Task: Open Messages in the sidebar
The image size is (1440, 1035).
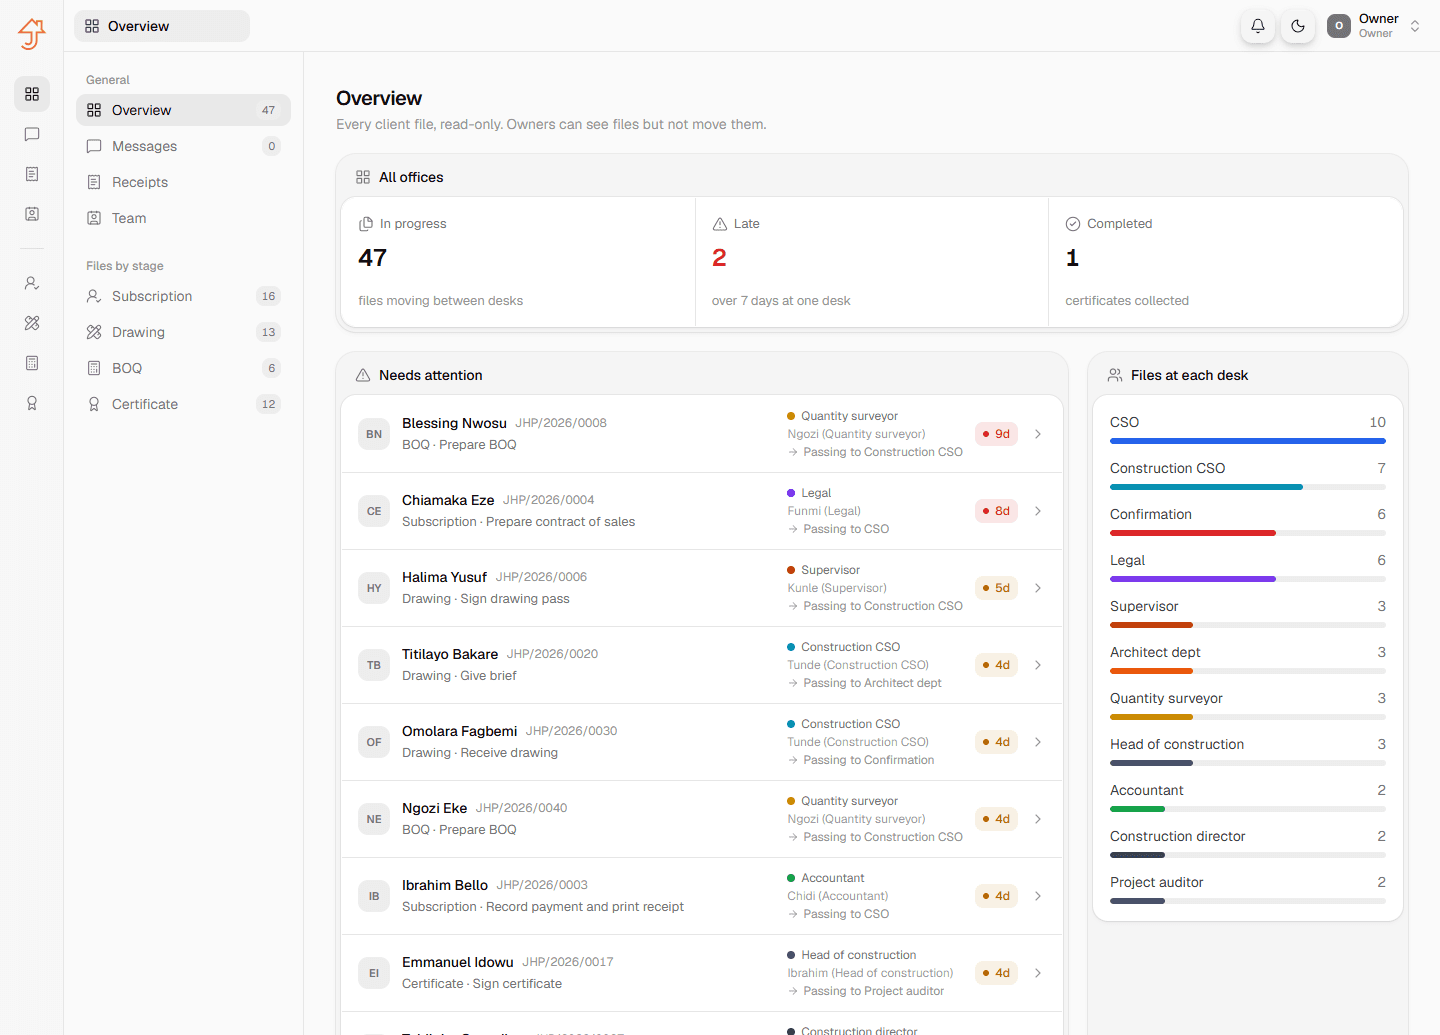Action: click(x=183, y=146)
